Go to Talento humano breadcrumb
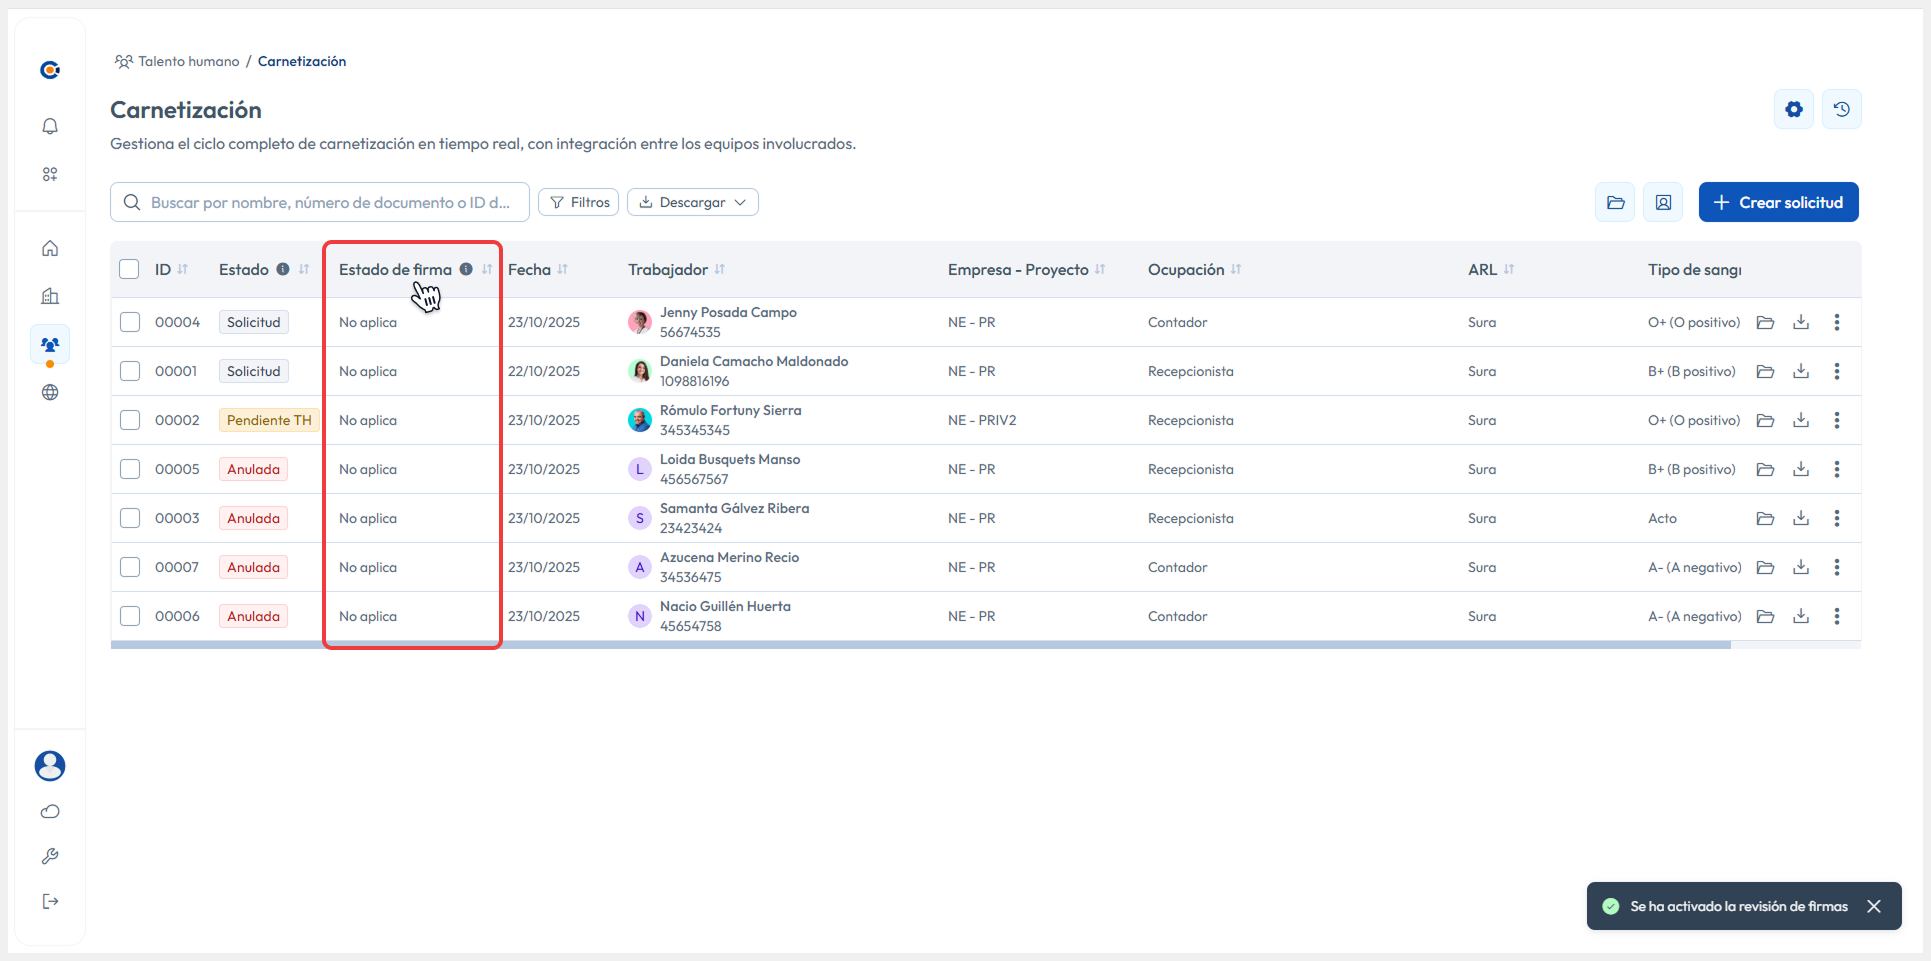The image size is (1931, 961). click(x=188, y=61)
